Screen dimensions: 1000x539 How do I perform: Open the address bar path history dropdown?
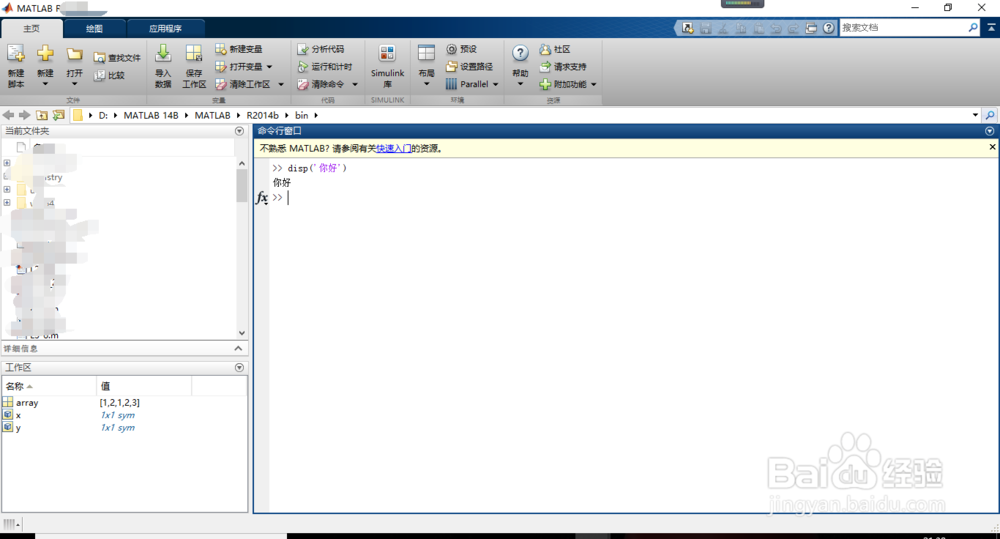tap(975, 115)
